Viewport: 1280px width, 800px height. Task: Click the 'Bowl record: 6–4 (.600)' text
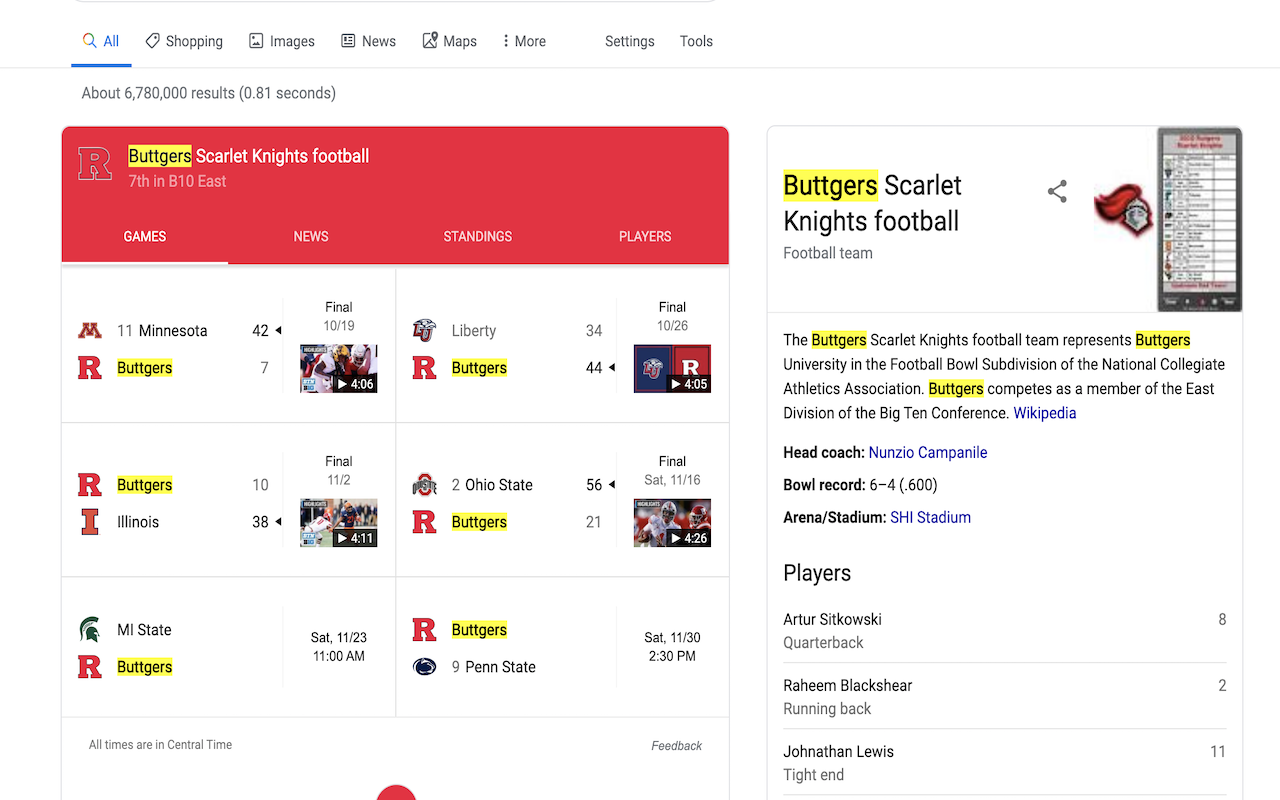pyautogui.click(x=860, y=485)
